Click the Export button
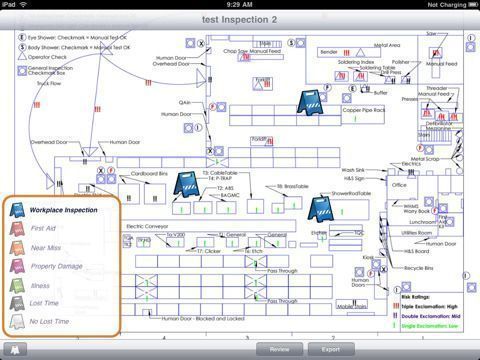 pos(331,349)
